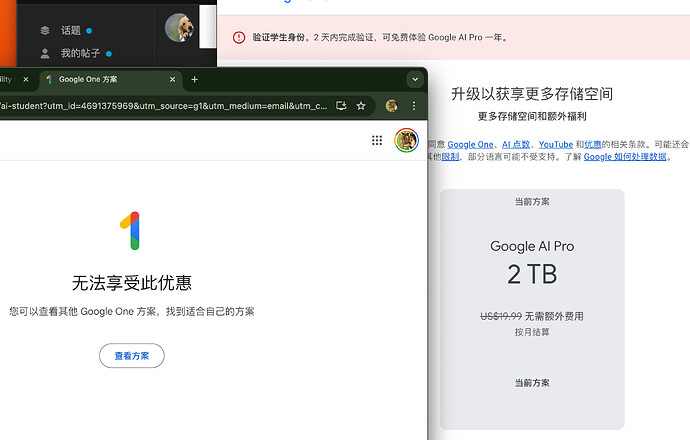The image size is (690, 440).
Task: Open Chrome profile avatar in toolbar
Action: [391, 106]
